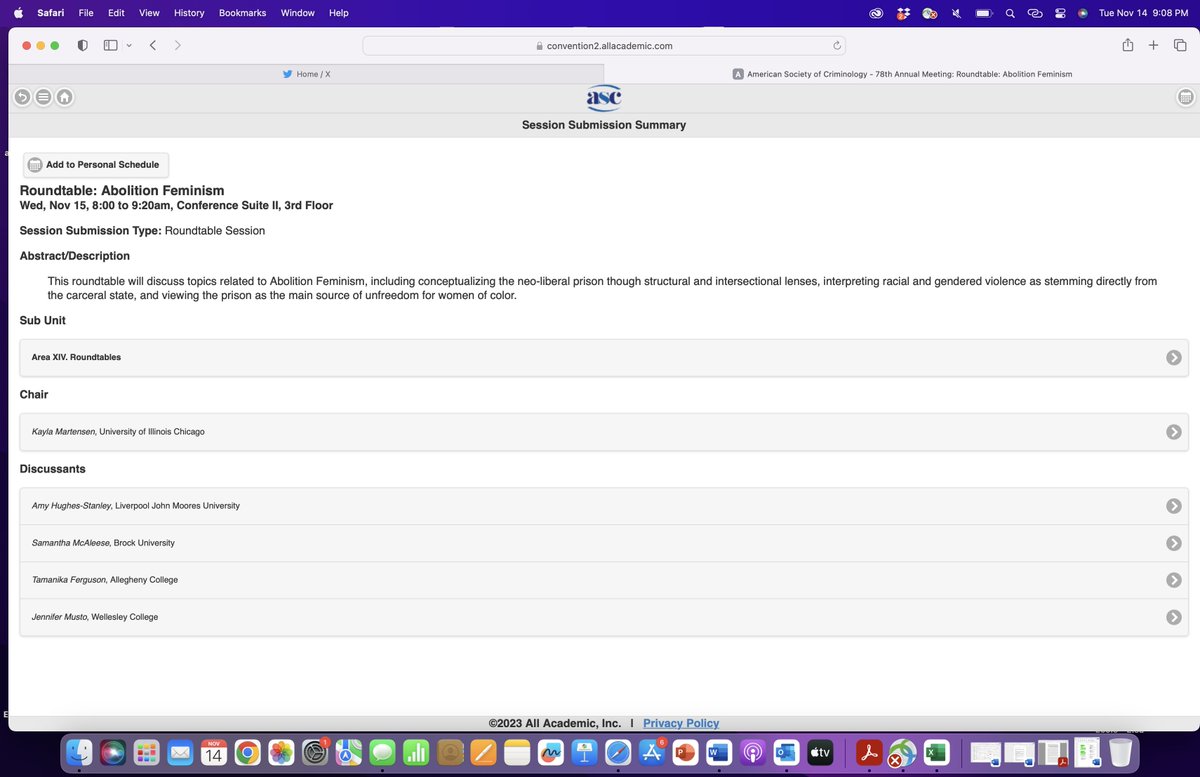Click the muted volume icon in menu bar
The width and height of the screenshot is (1200, 777).
pos(956,13)
